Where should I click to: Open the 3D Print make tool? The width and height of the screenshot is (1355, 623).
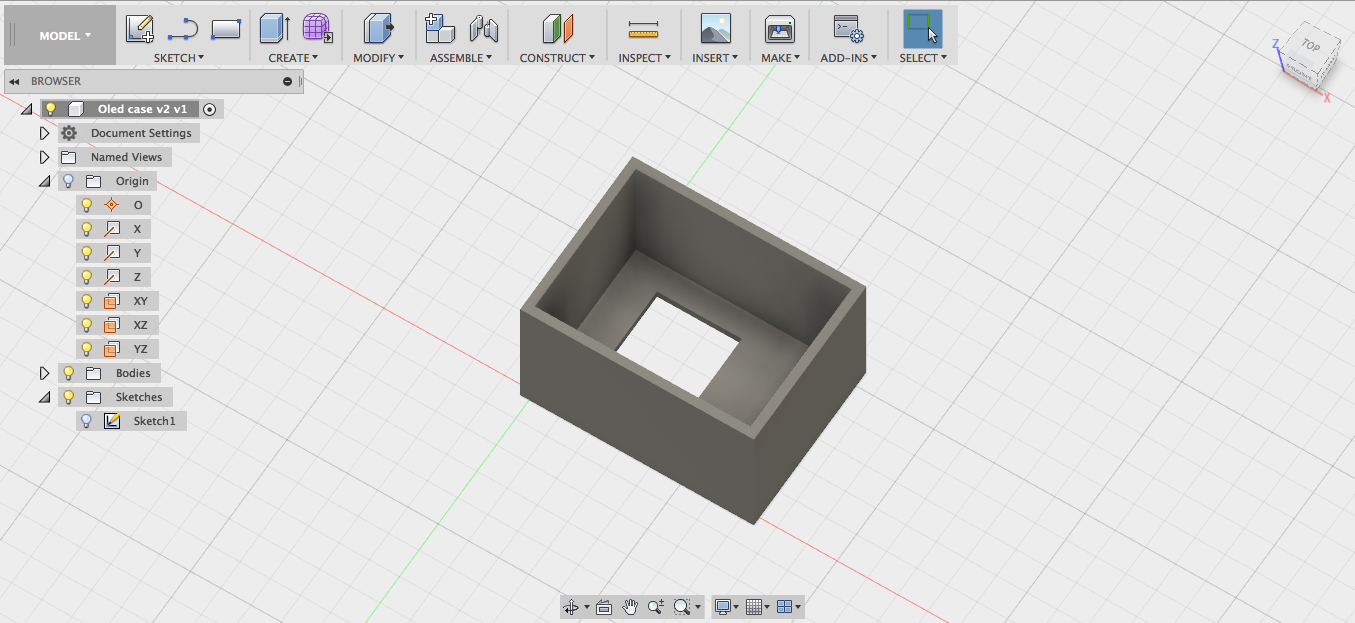pos(780,29)
